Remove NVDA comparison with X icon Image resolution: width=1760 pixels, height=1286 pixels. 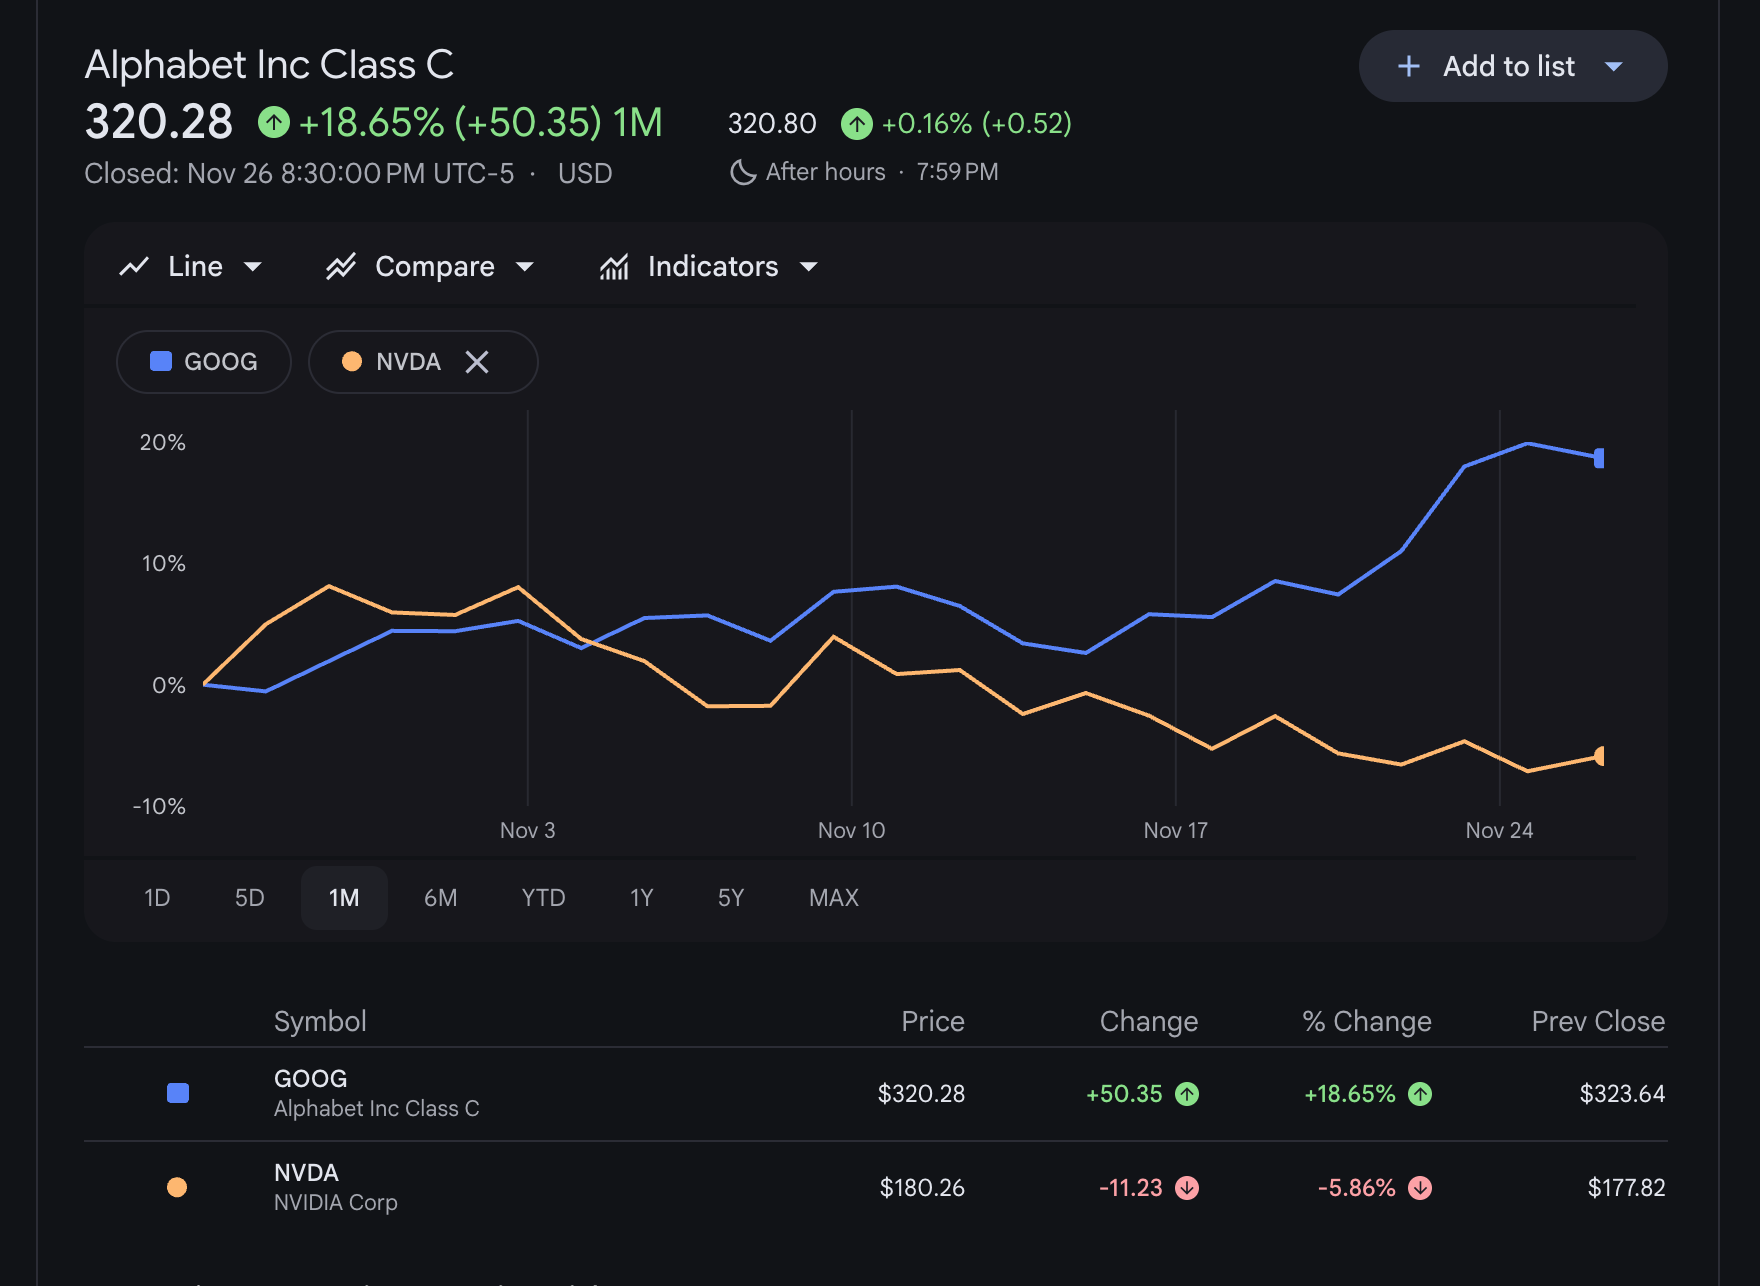(x=477, y=362)
